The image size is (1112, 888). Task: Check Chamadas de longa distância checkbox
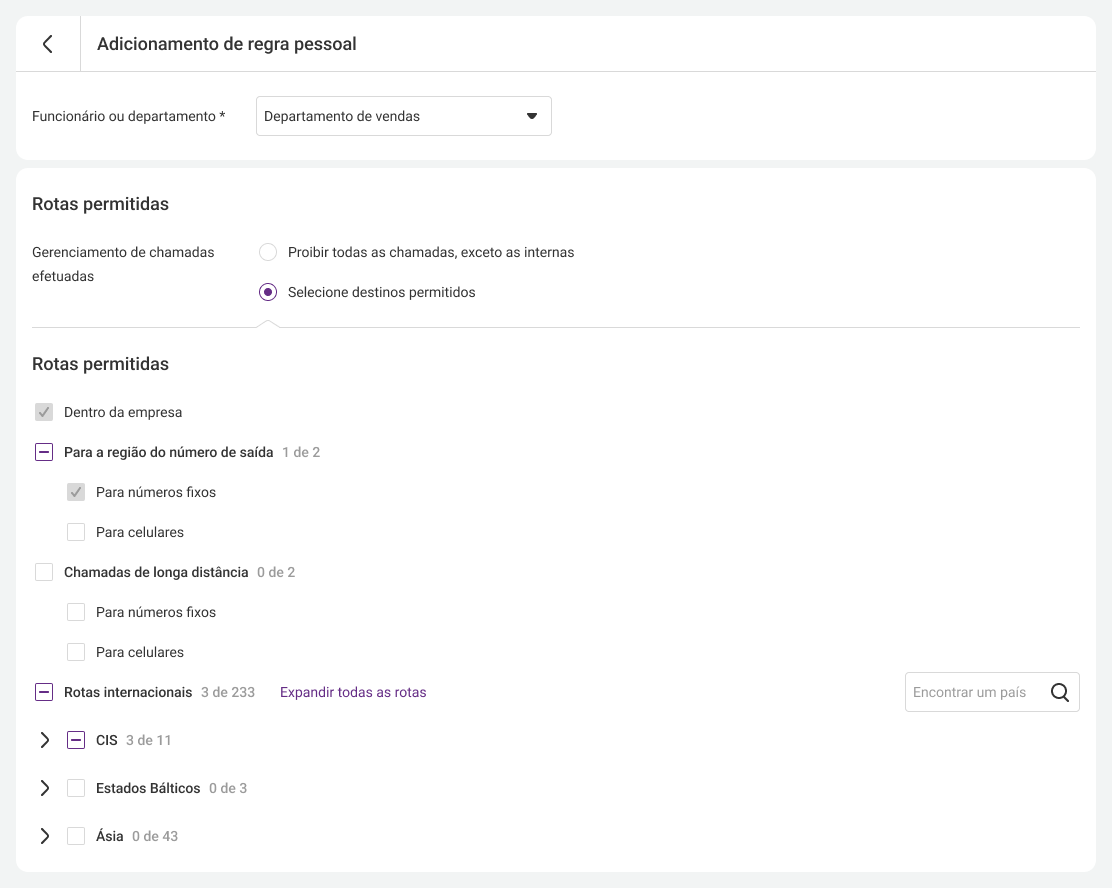point(44,572)
